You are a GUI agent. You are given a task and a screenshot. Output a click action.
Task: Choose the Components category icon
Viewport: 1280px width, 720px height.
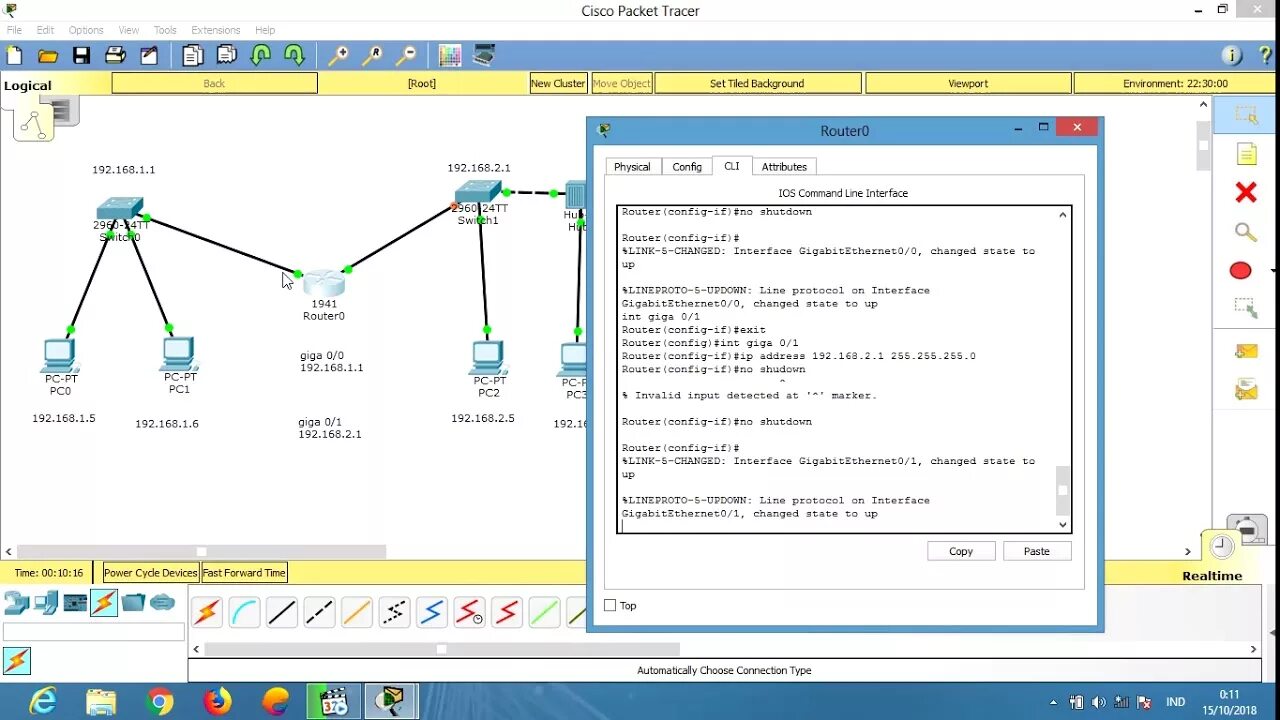75,603
